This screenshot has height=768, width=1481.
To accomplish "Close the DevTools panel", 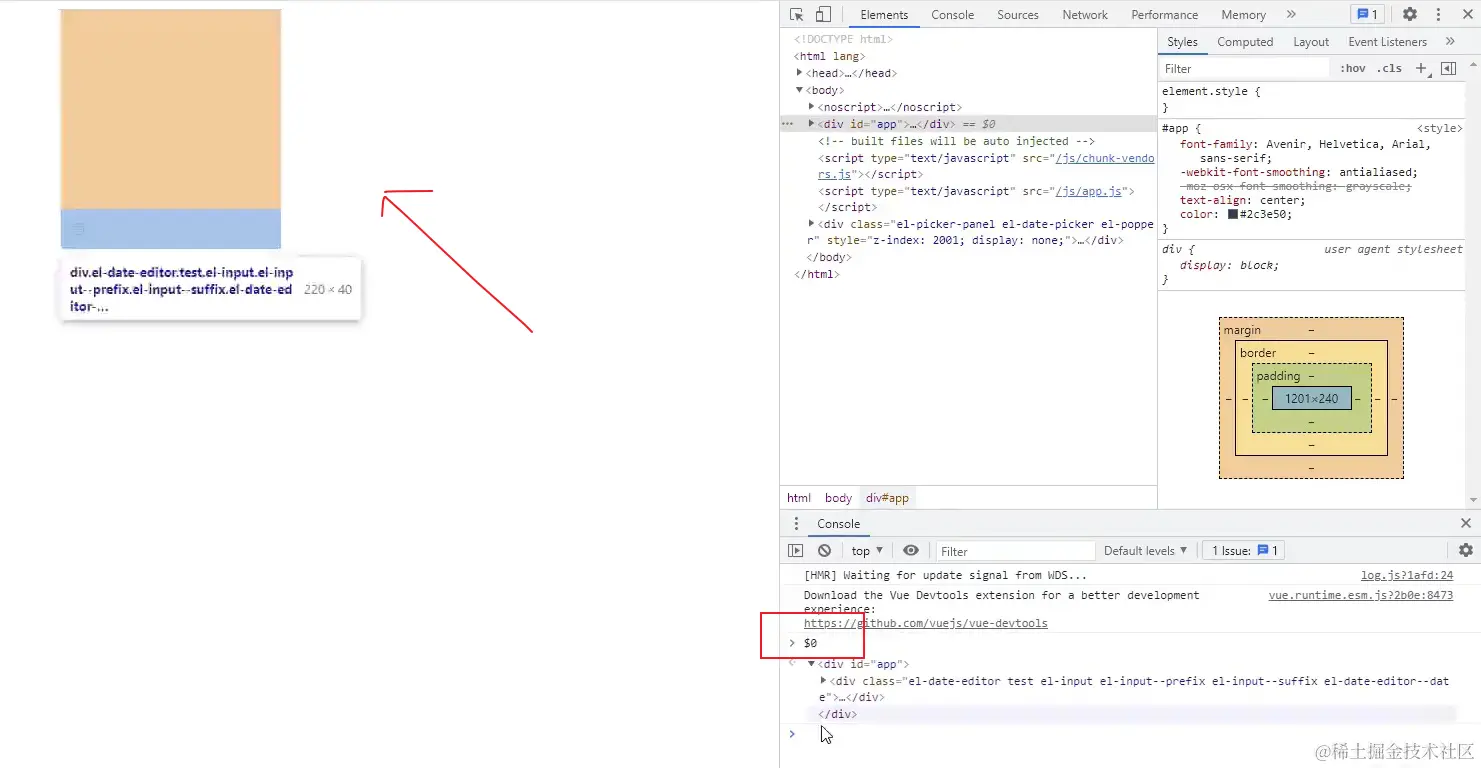I will 1467,14.
